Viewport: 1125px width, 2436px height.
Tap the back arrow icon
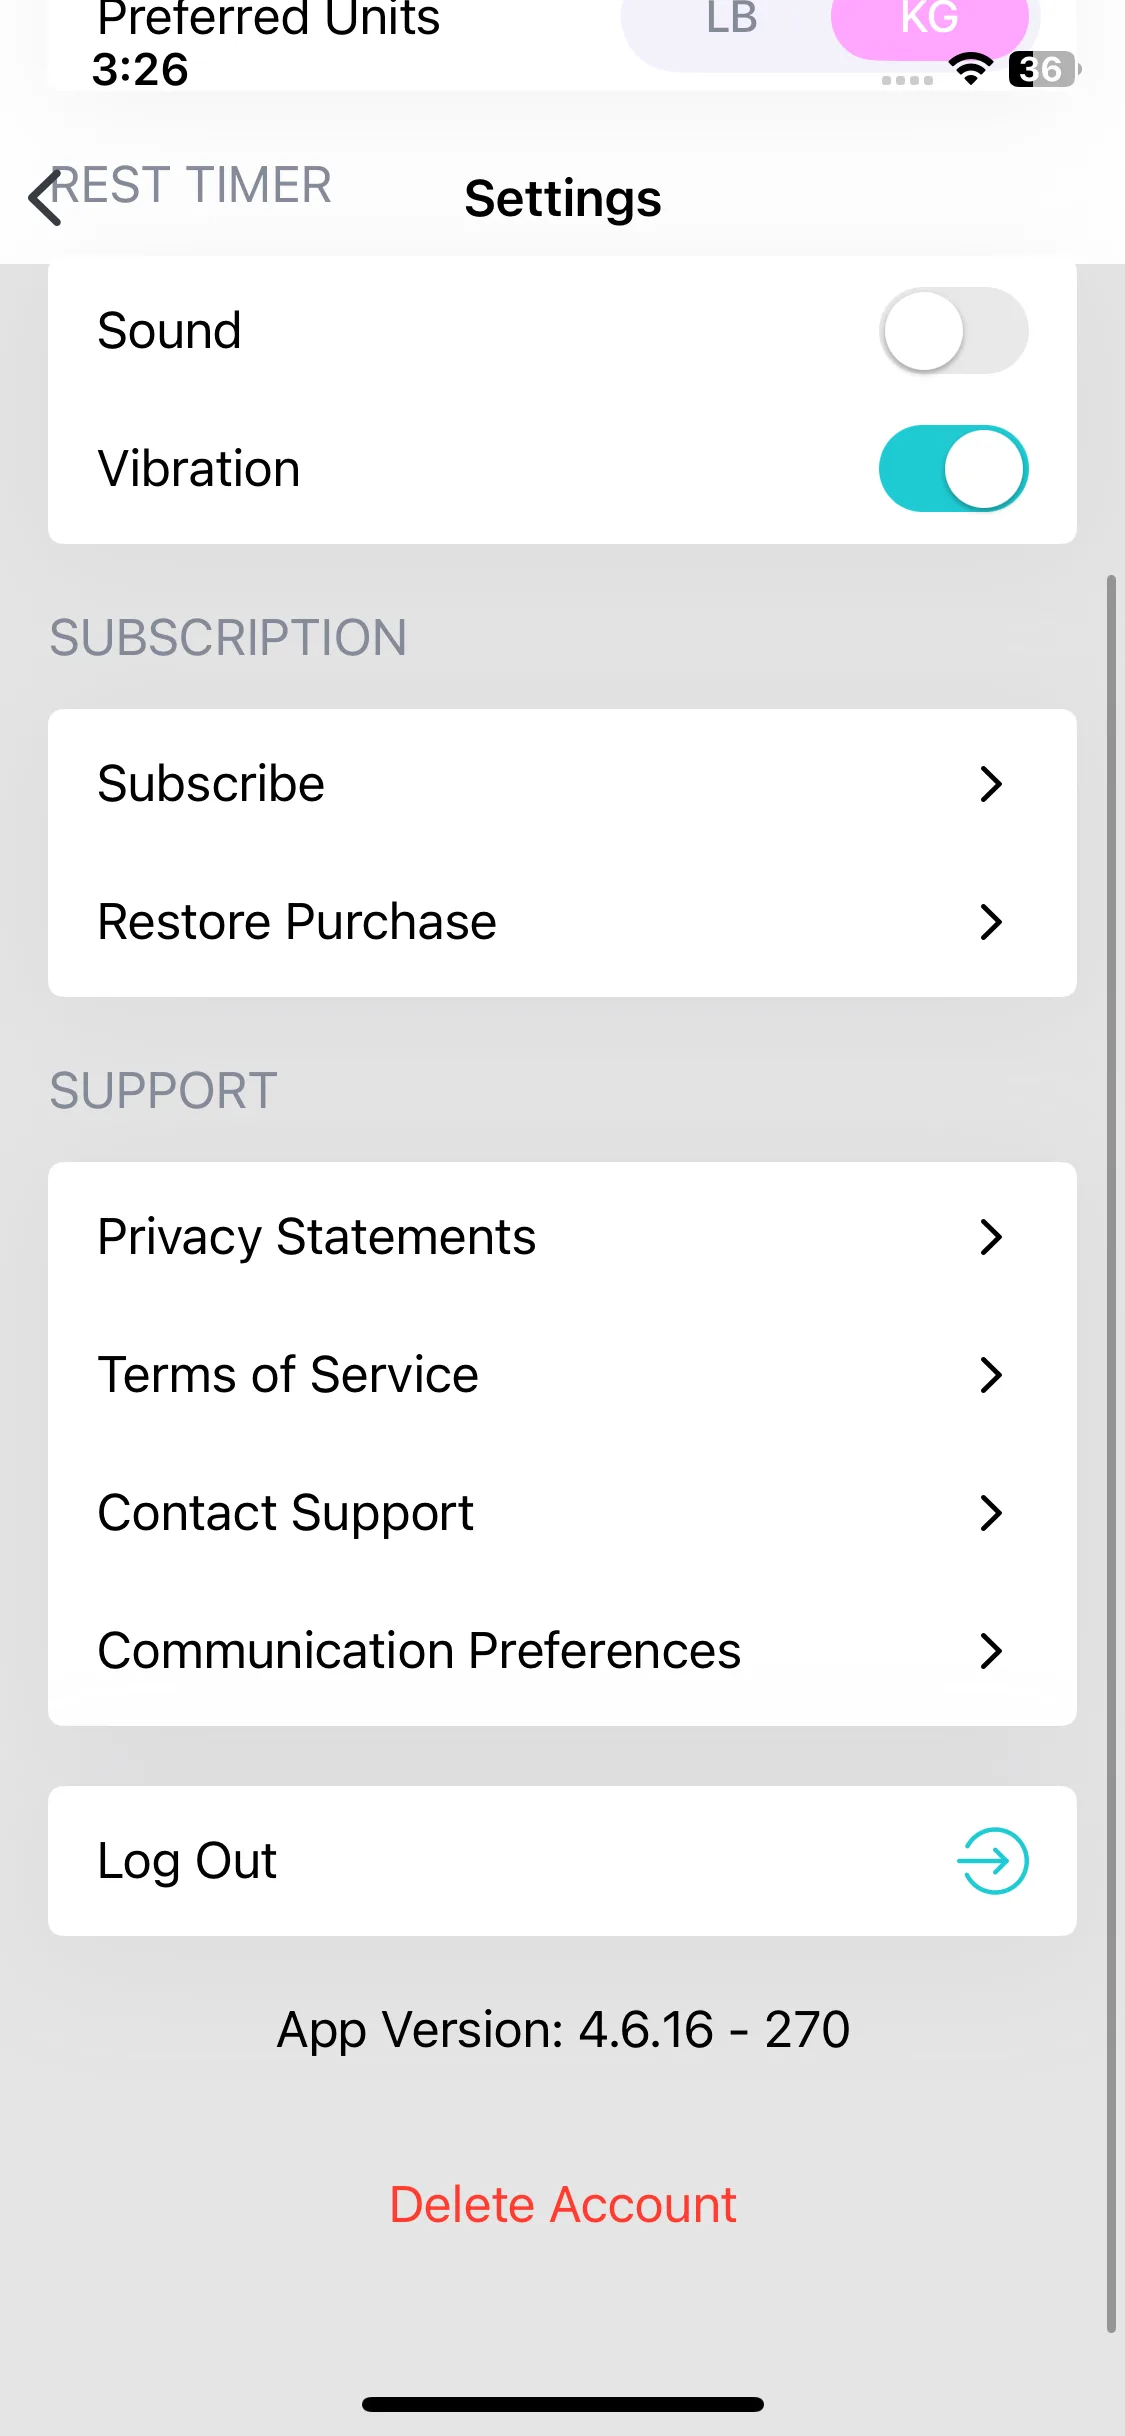[x=45, y=198]
